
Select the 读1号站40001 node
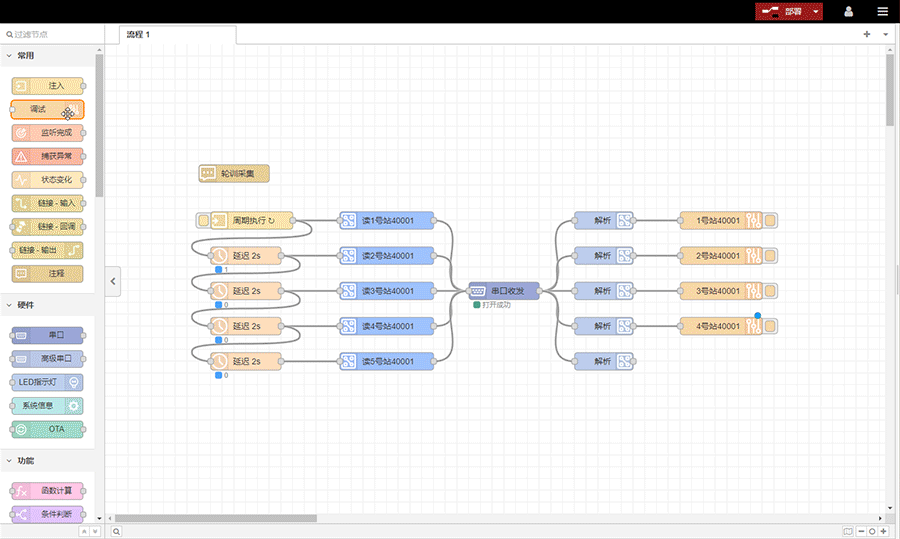(x=386, y=221)
